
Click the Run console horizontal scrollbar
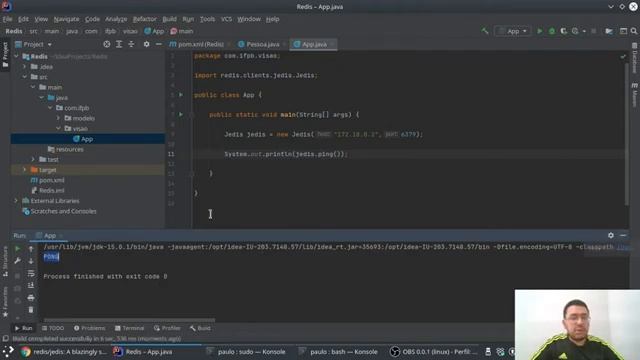[x=129, y=320]
